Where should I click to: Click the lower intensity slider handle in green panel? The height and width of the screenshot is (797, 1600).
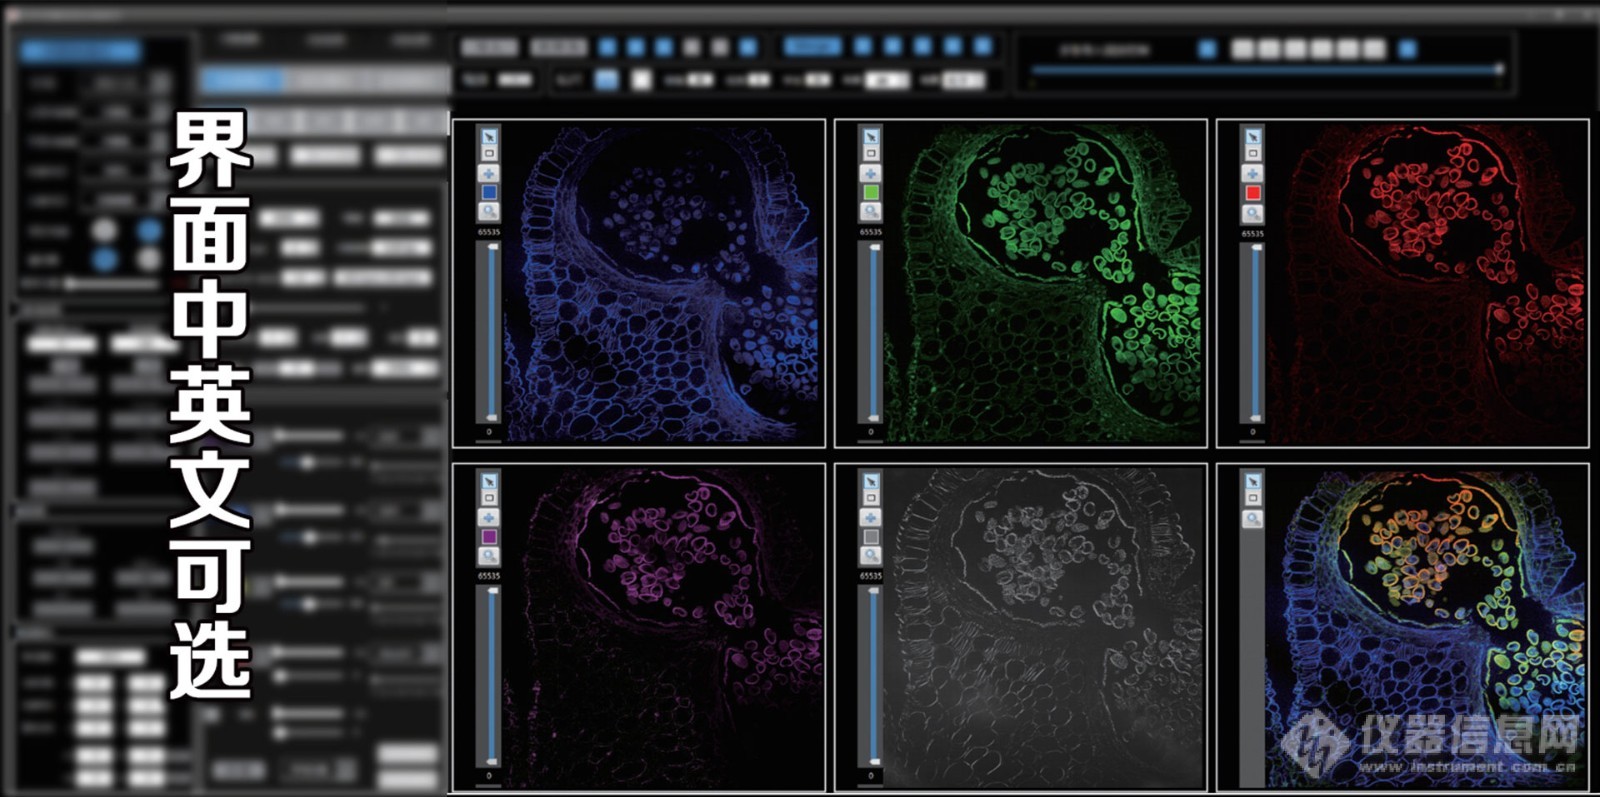click(x=875, y=417)
